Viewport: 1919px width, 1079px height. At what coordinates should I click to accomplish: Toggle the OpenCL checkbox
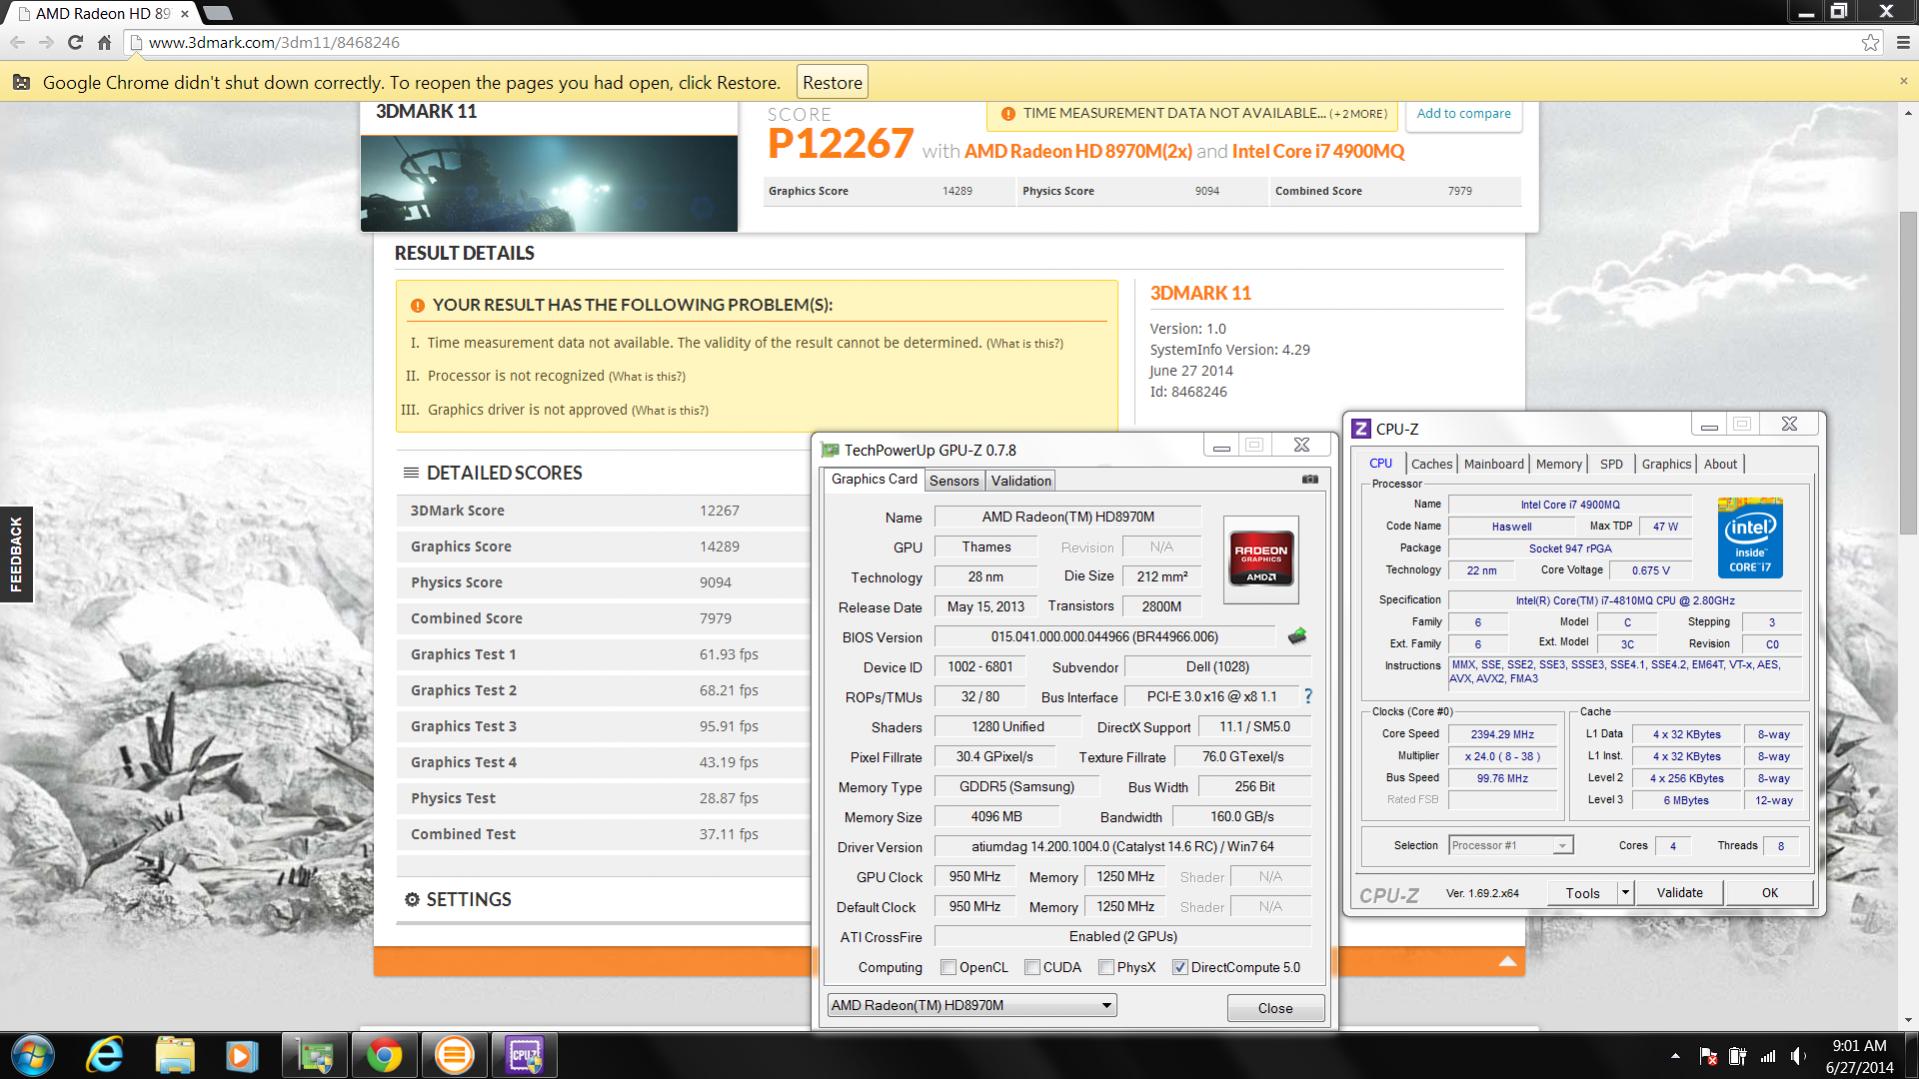coord(948,967)
